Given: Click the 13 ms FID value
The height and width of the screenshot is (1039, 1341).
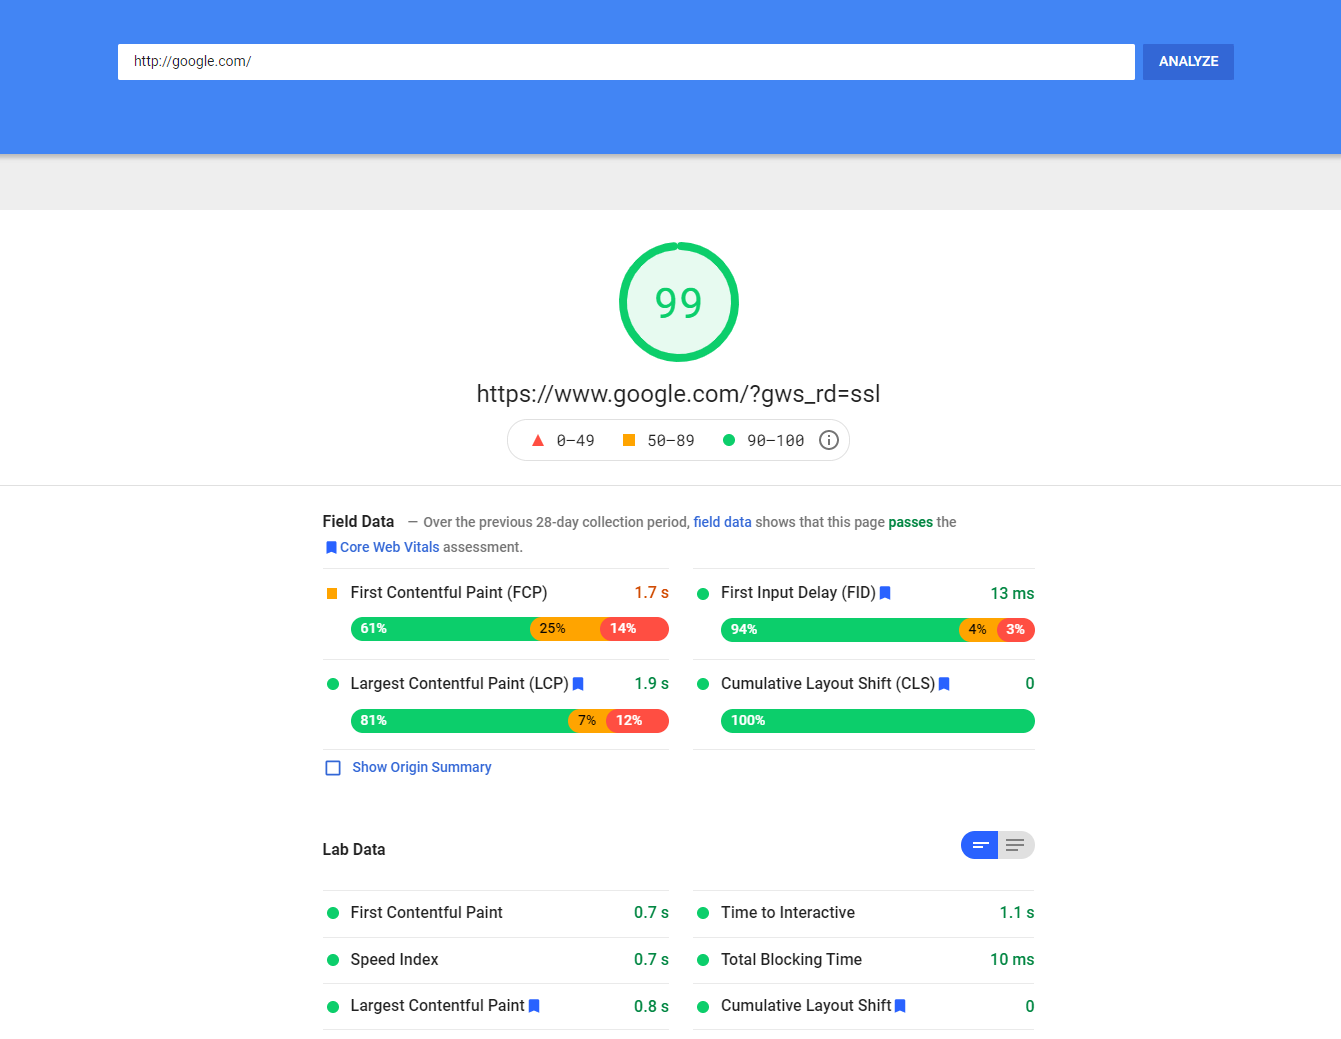Looking at the screenshot, I should pyautogui.click(x=1012, y=594).
